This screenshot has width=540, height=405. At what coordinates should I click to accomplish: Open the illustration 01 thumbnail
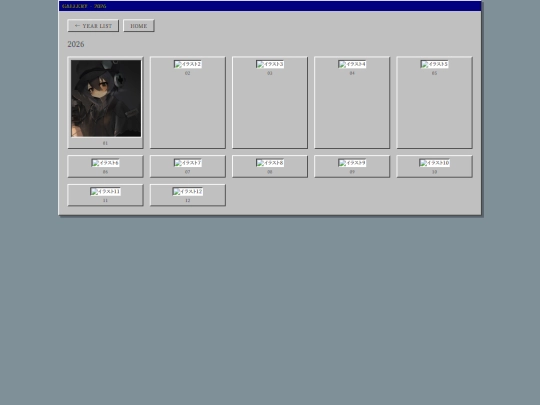(x=106, y=98)
